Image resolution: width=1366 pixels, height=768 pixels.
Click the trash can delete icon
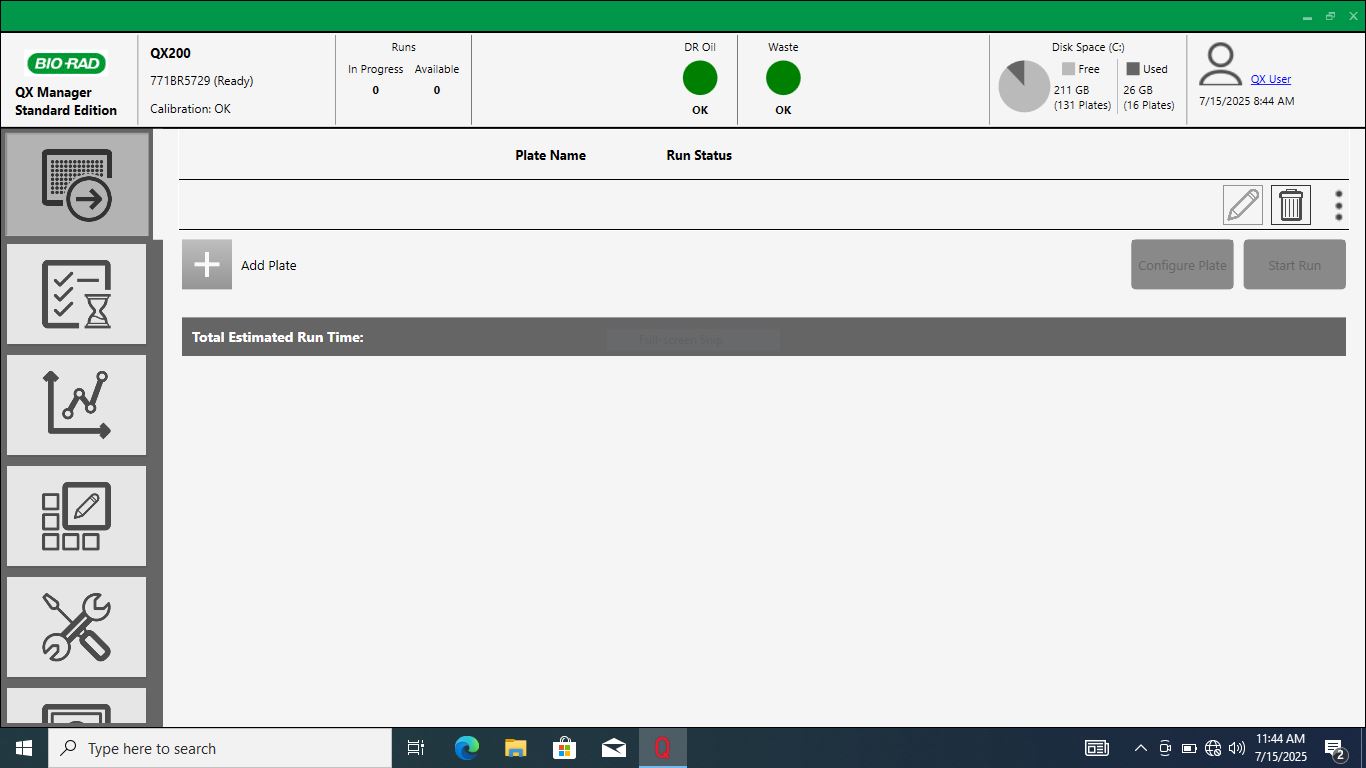(x=1291, y=205)
